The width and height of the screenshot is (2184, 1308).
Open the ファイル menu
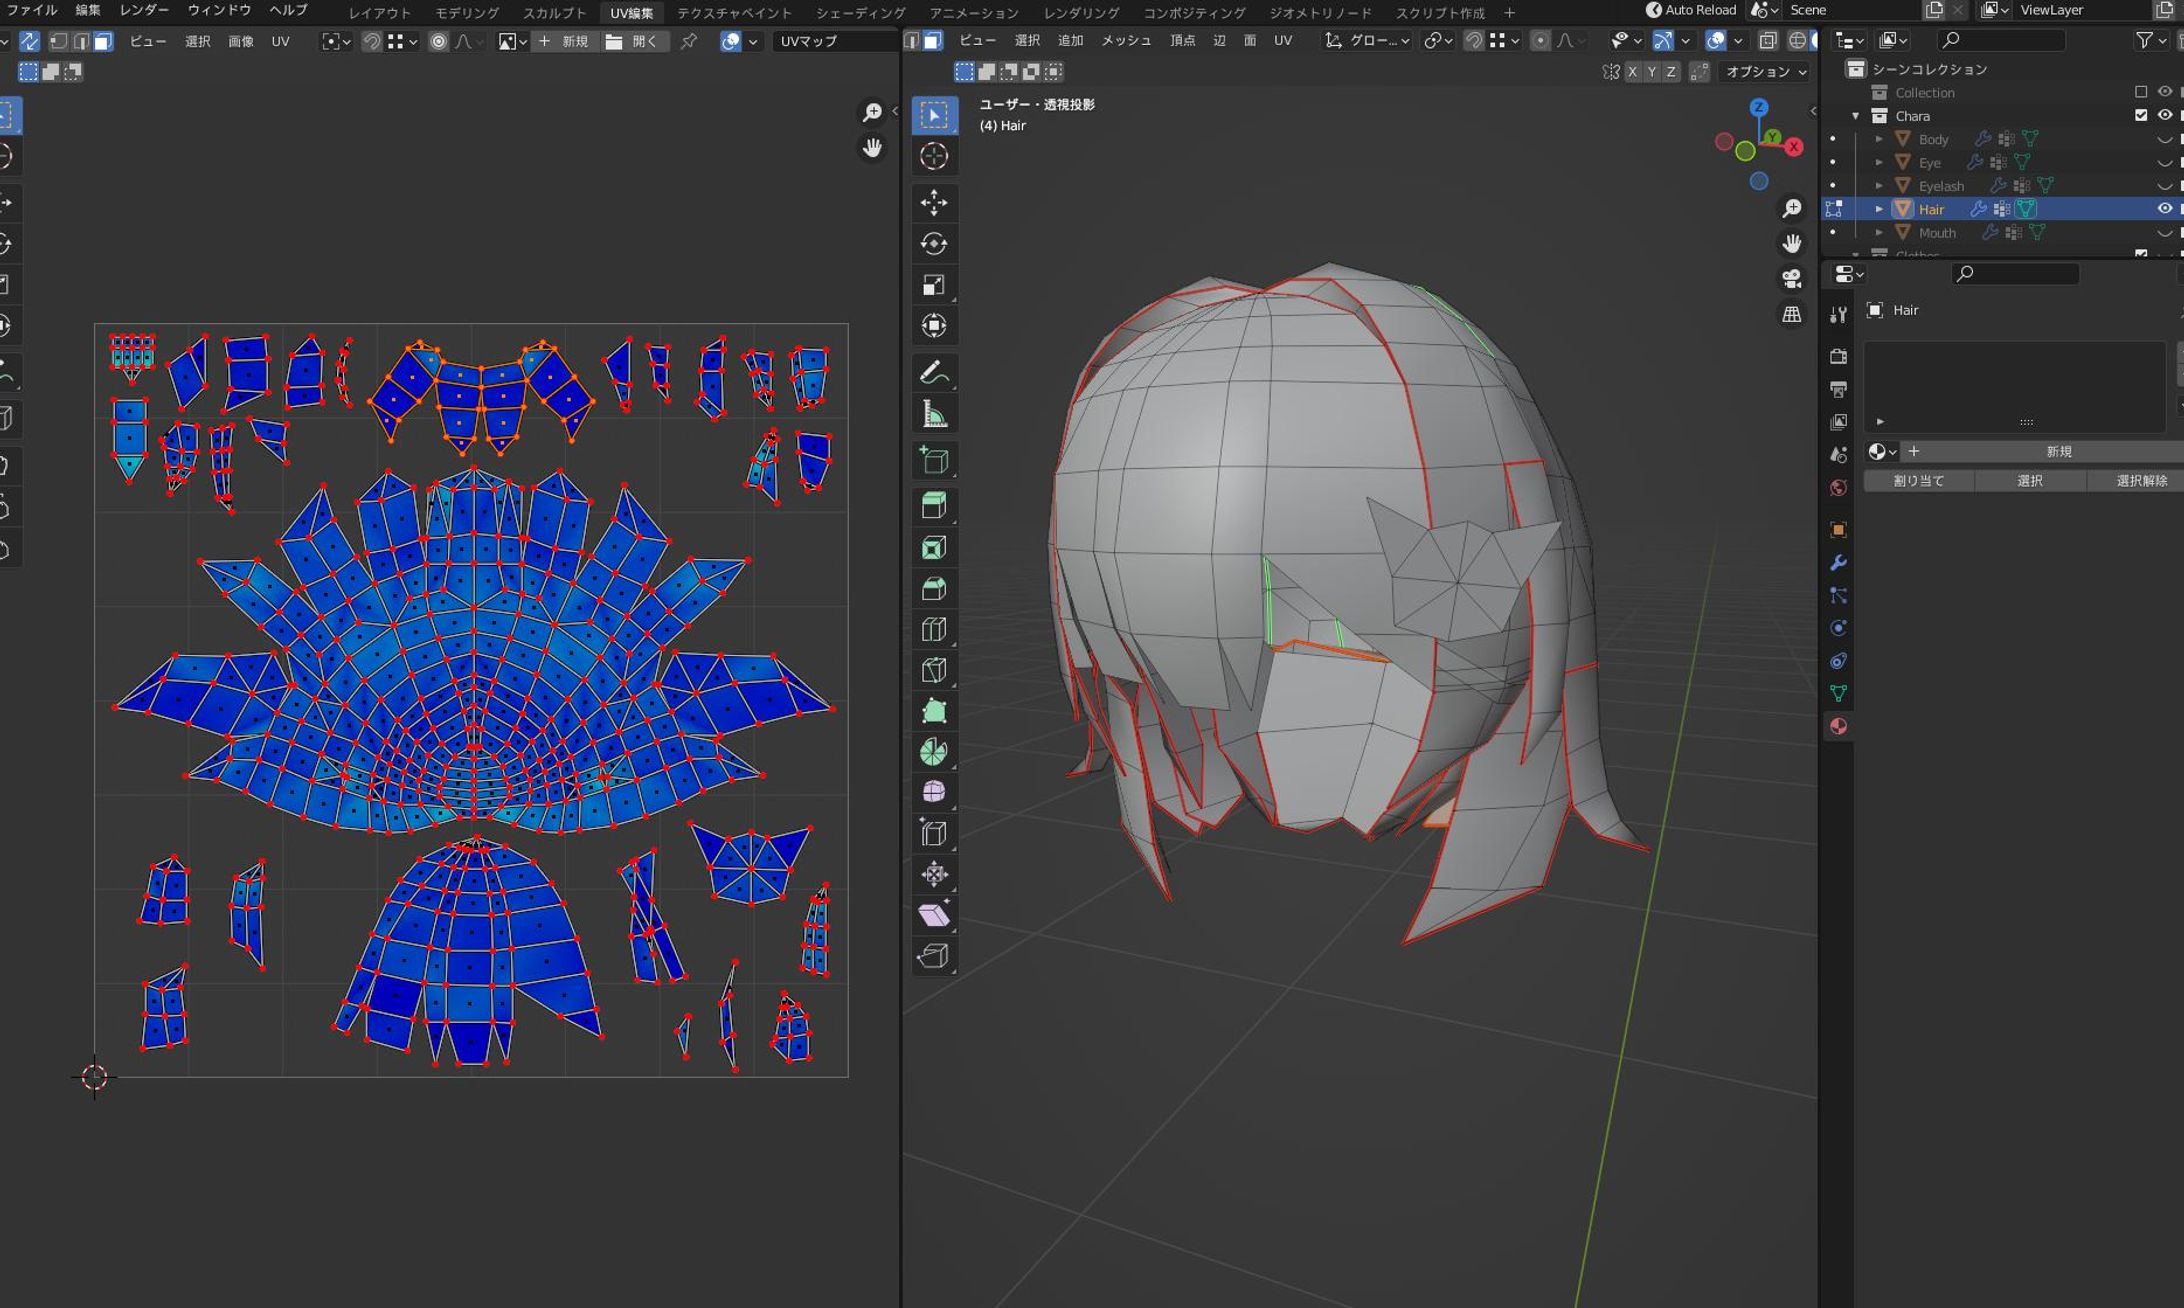pos(32,10)
